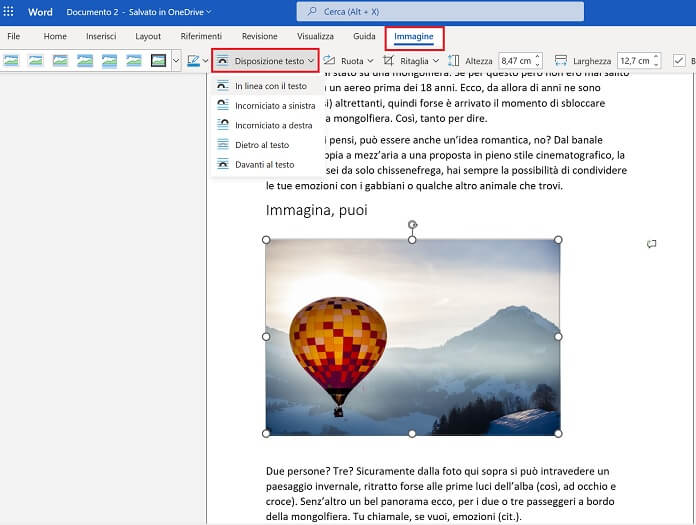Click the image rotation handle
Screen dimensions: 696x525
pyautogui.click(x=412, y=225)
